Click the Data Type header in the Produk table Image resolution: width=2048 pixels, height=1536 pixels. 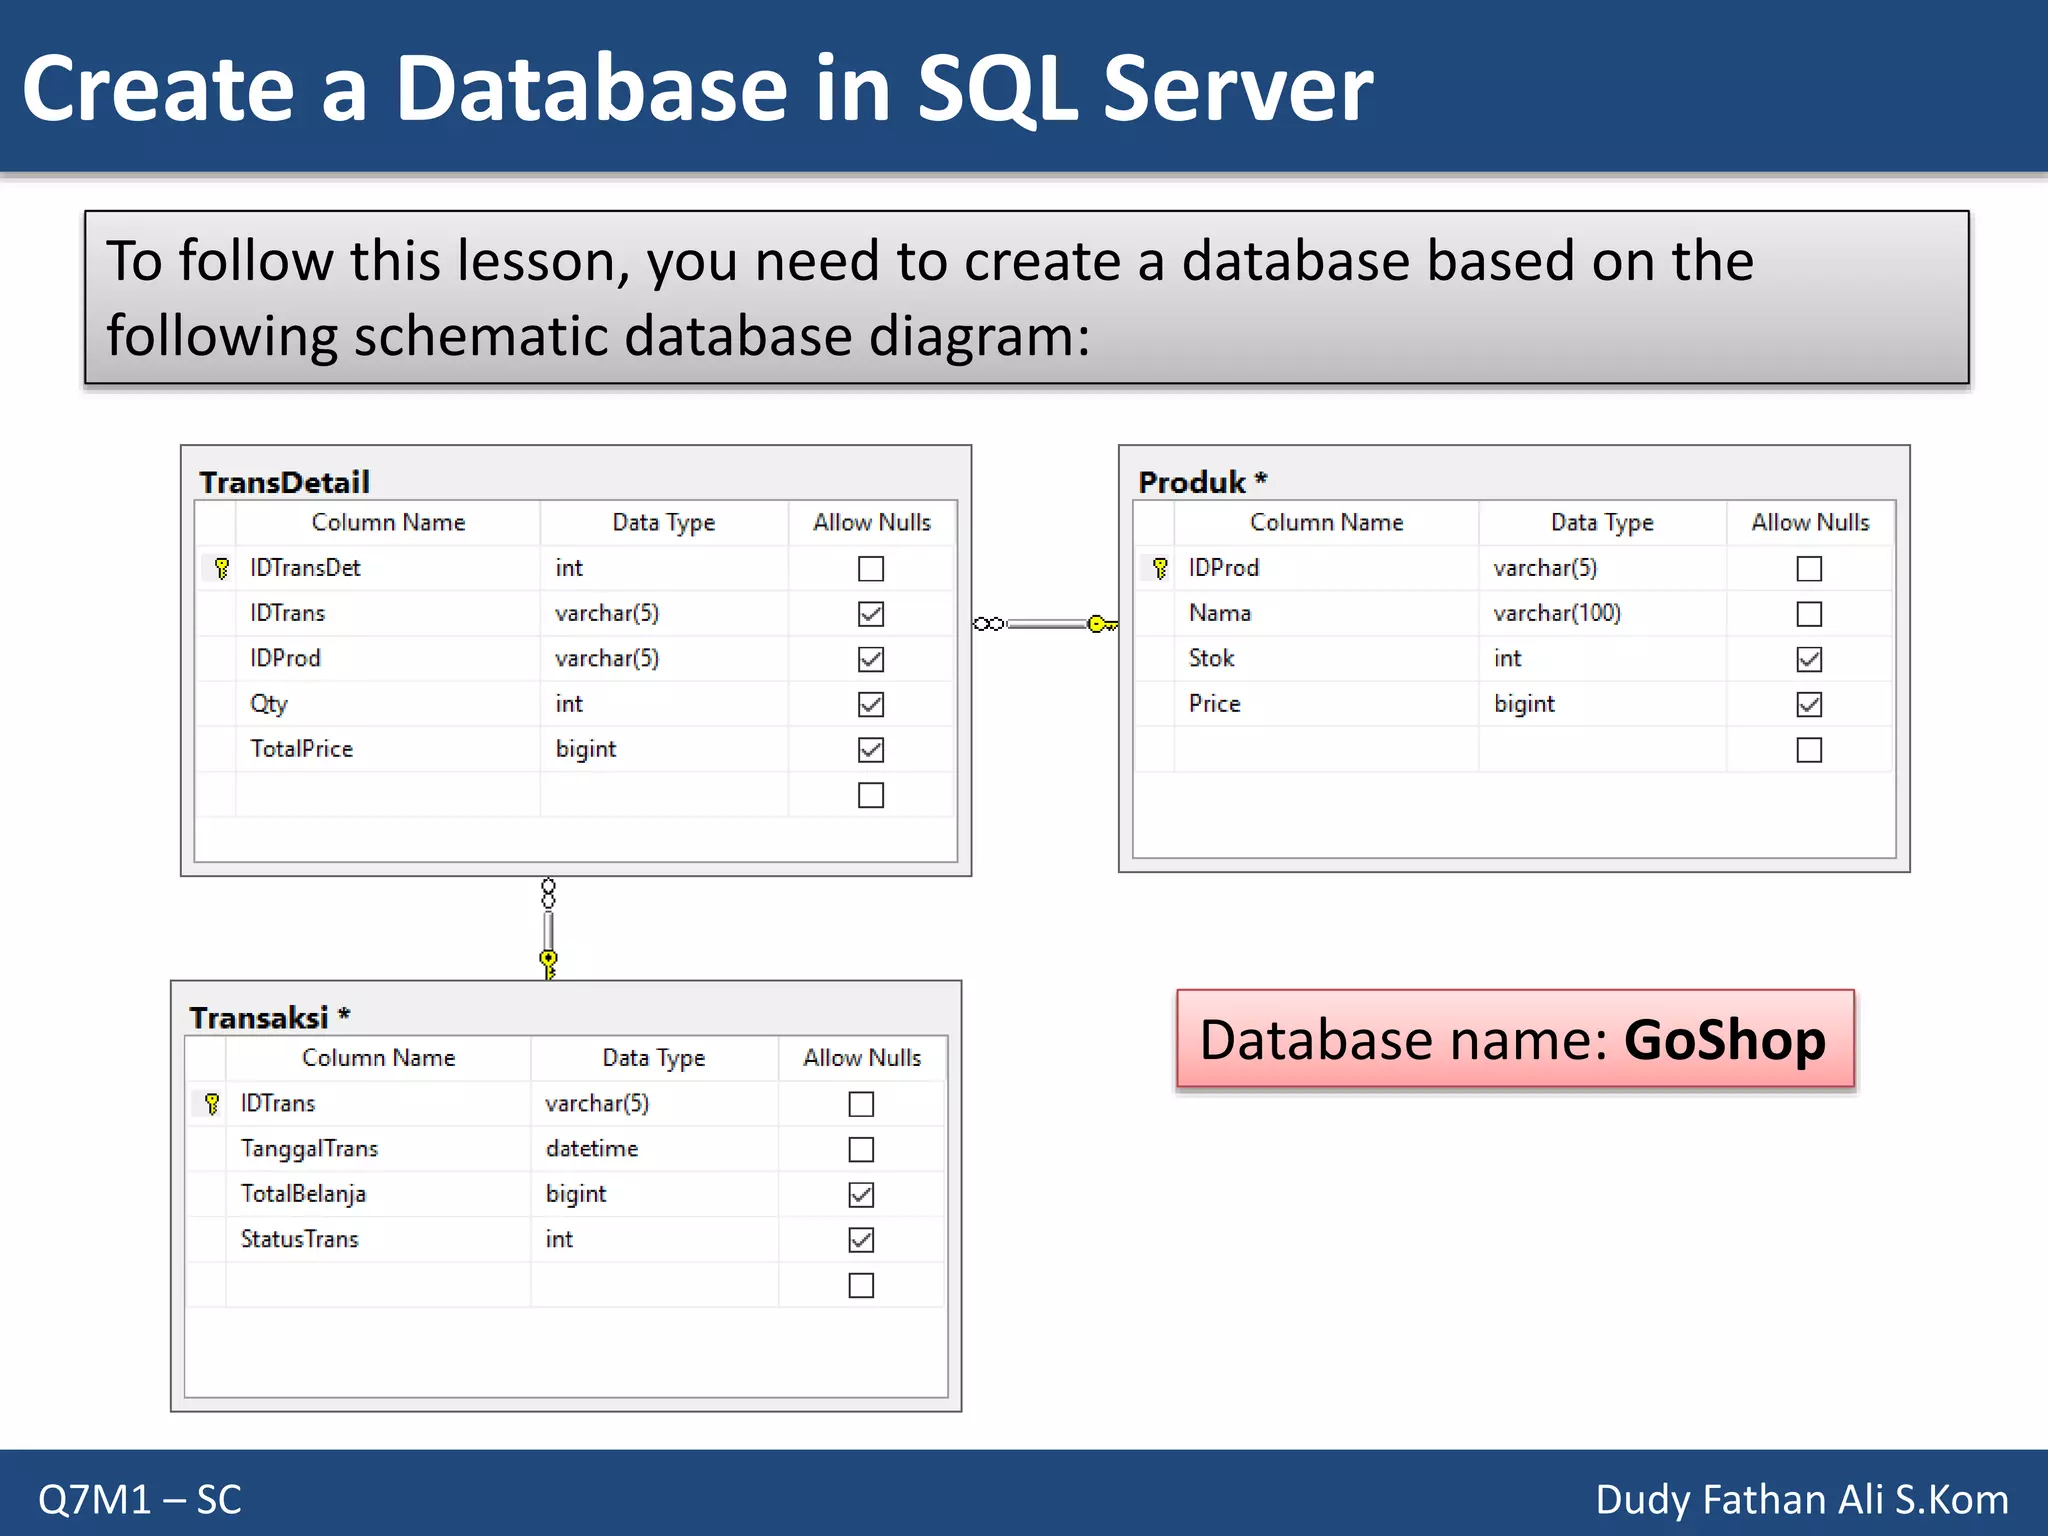[1601, 522]
